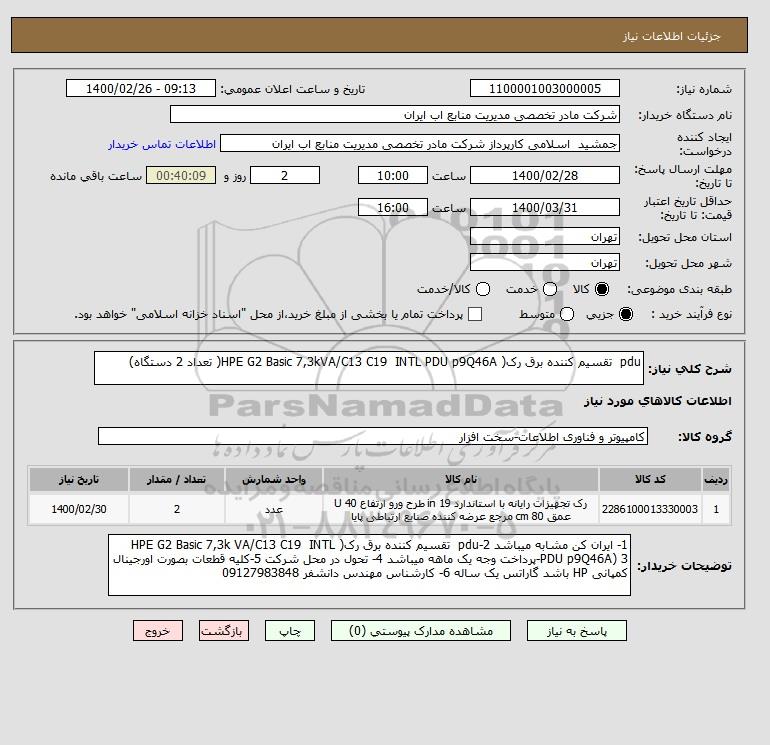Click the تعداد / مقدار column header
This screenshot has width=770, height=745.
177,479
